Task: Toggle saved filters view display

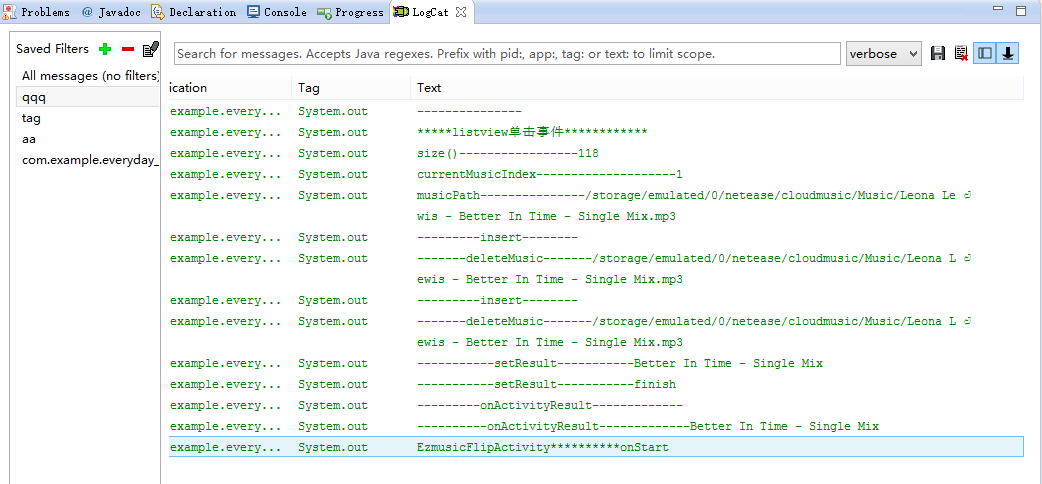Action: click(x=984, y=54)
